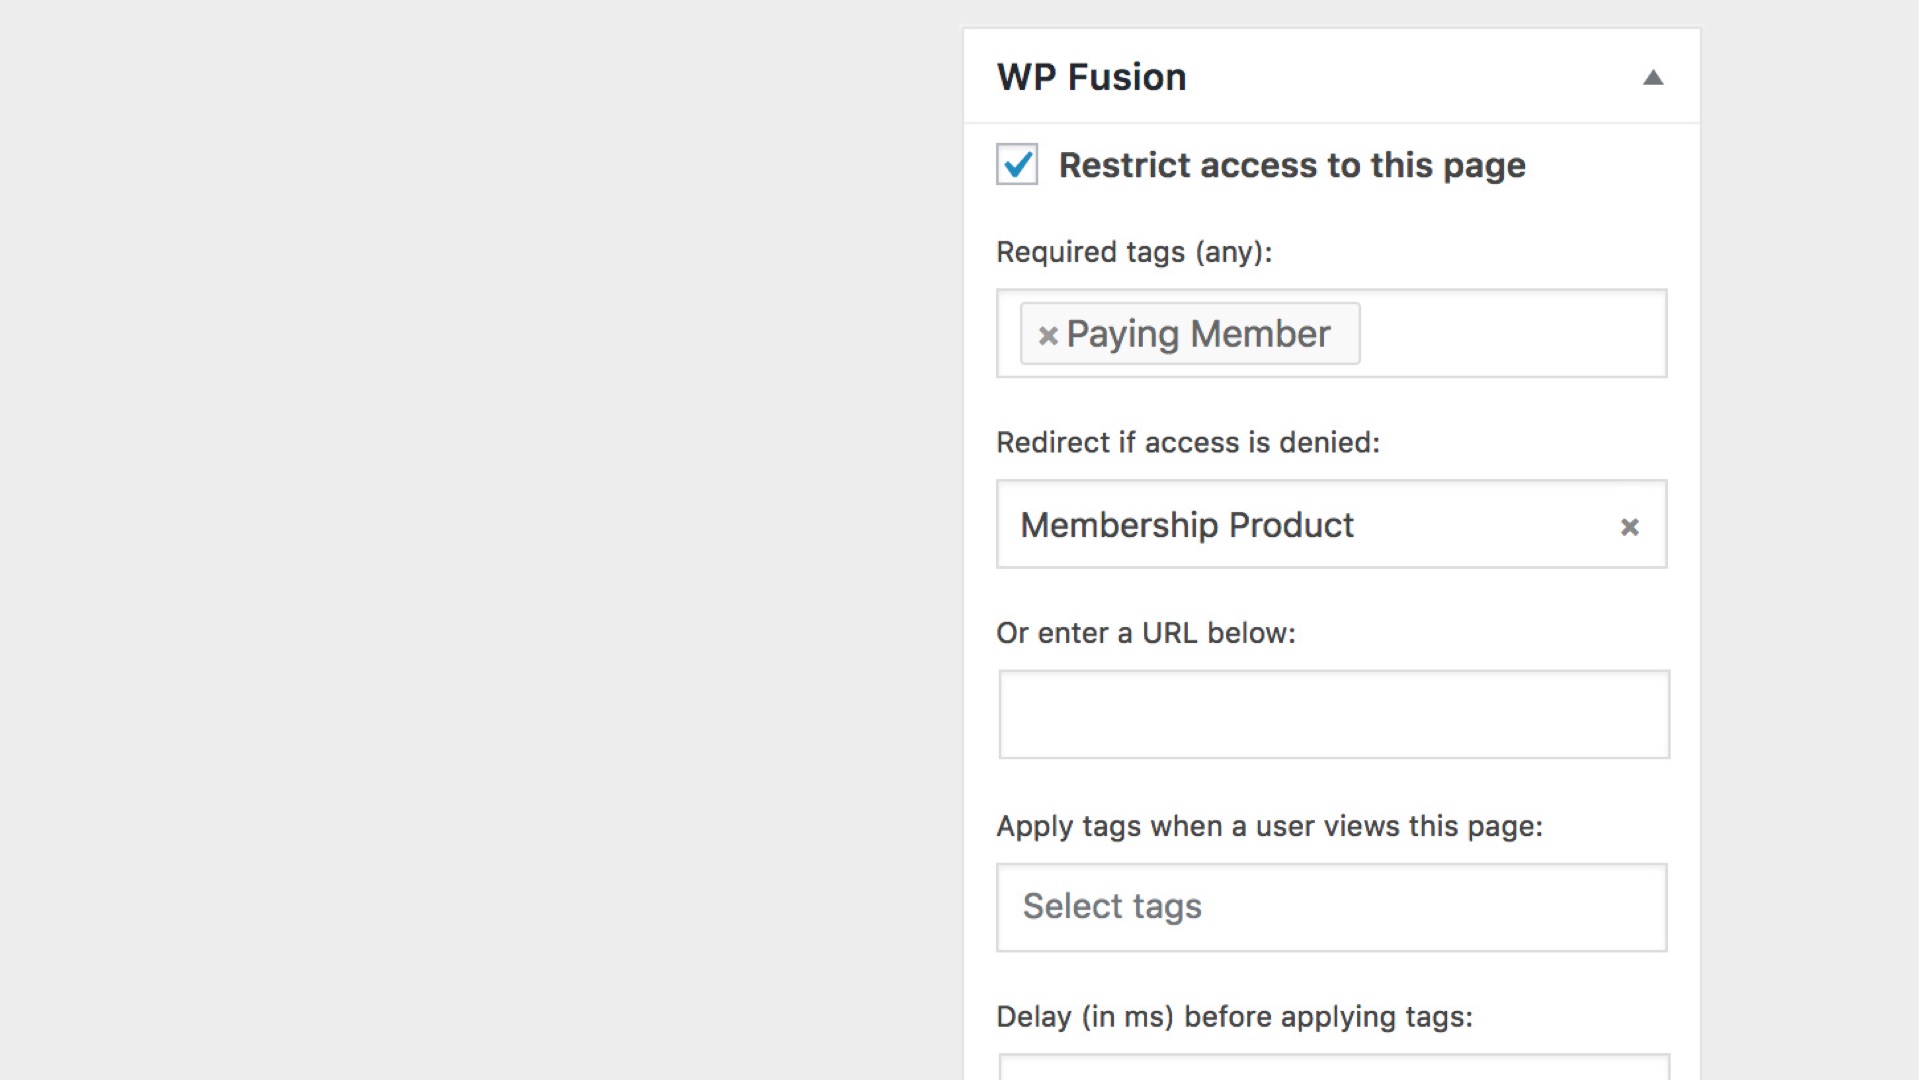This screenshot has height=1080, width=1920.
Task: Click the Select tags placeholder text
Action: pos(1111,906)
